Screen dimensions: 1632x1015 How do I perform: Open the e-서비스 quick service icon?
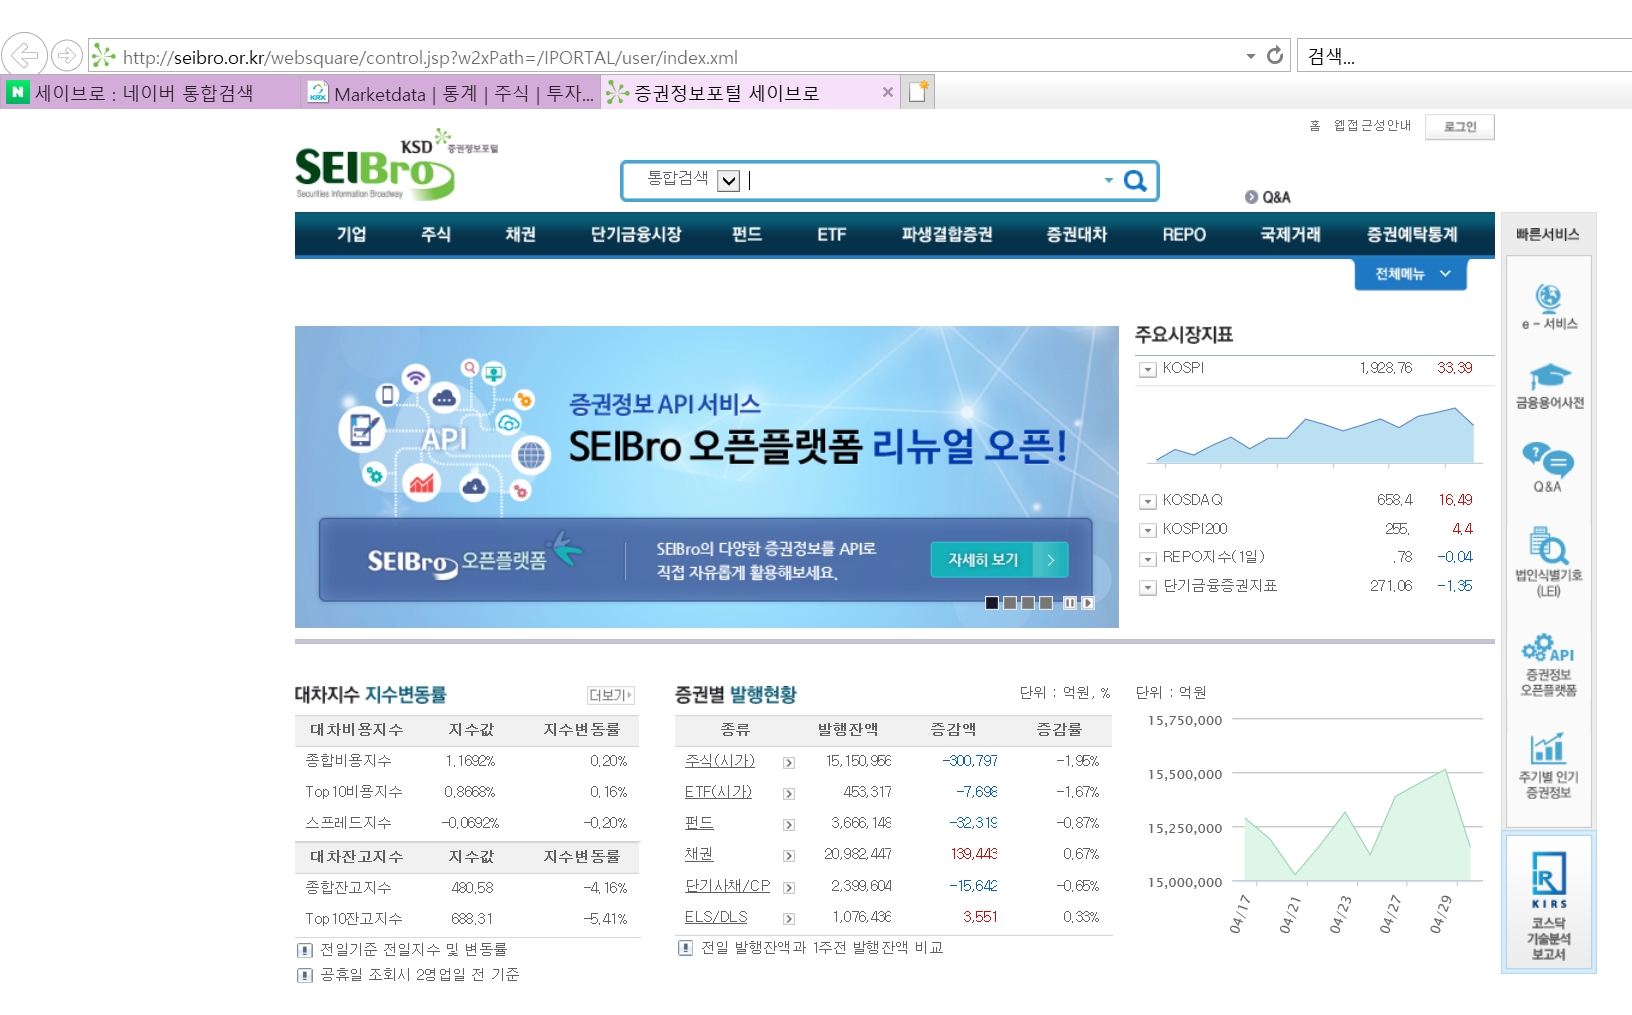click(1549, 306)
